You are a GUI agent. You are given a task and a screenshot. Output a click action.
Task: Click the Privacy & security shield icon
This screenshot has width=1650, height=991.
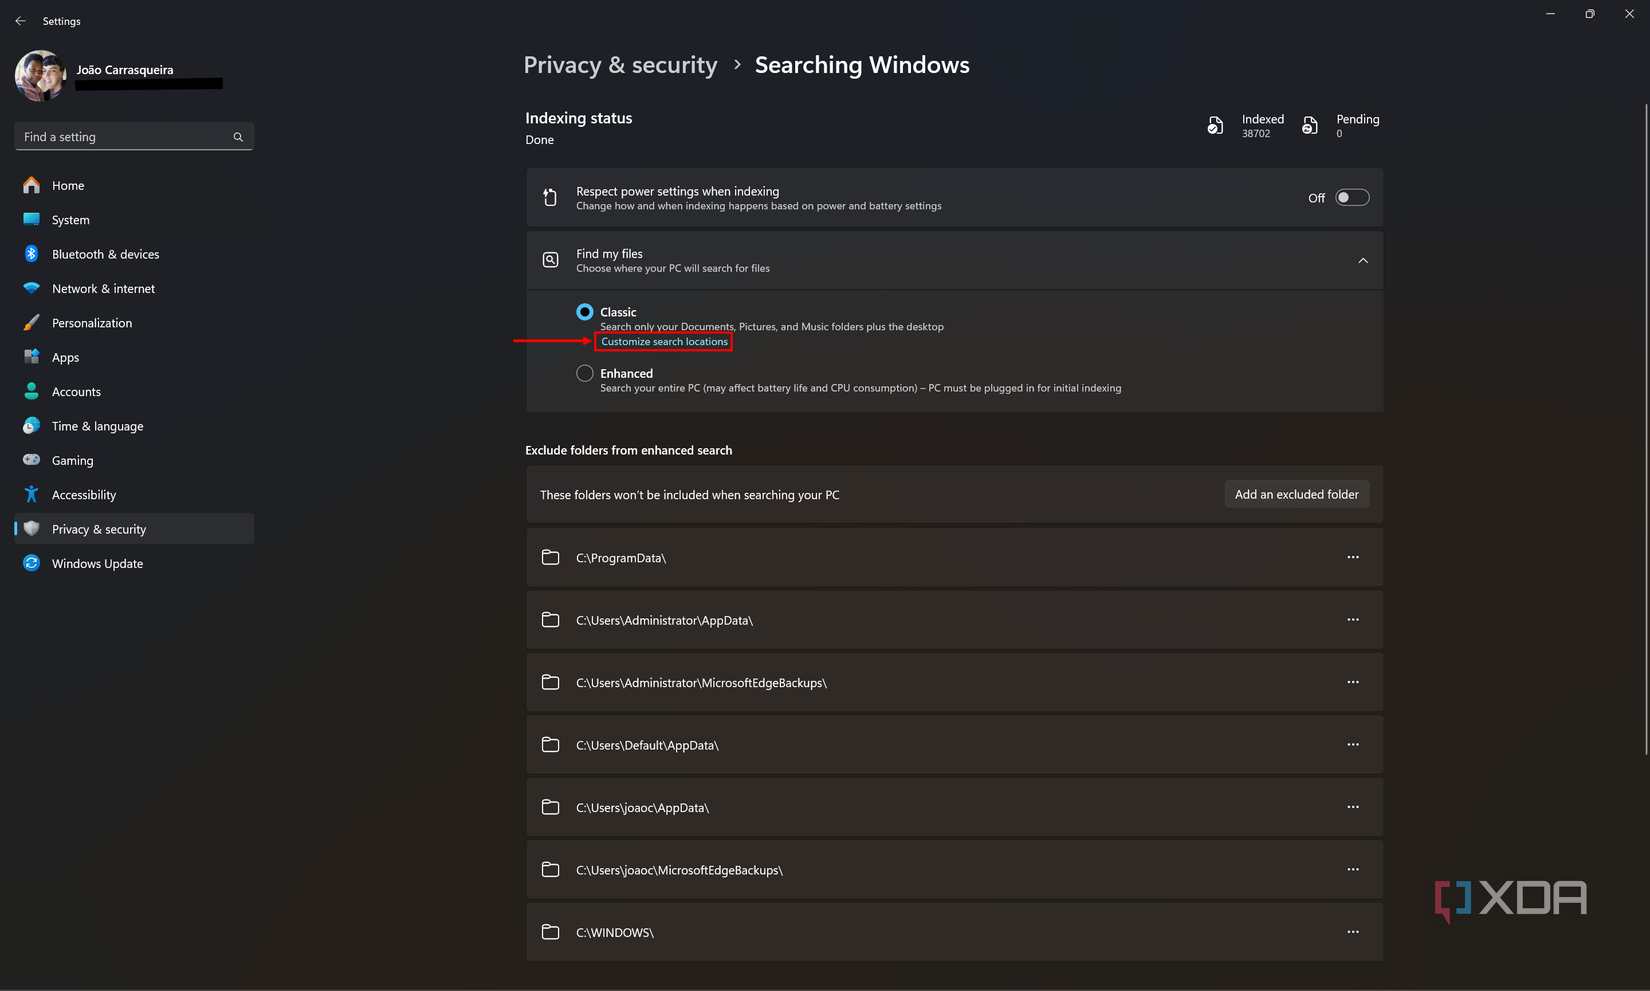point(32,529)
